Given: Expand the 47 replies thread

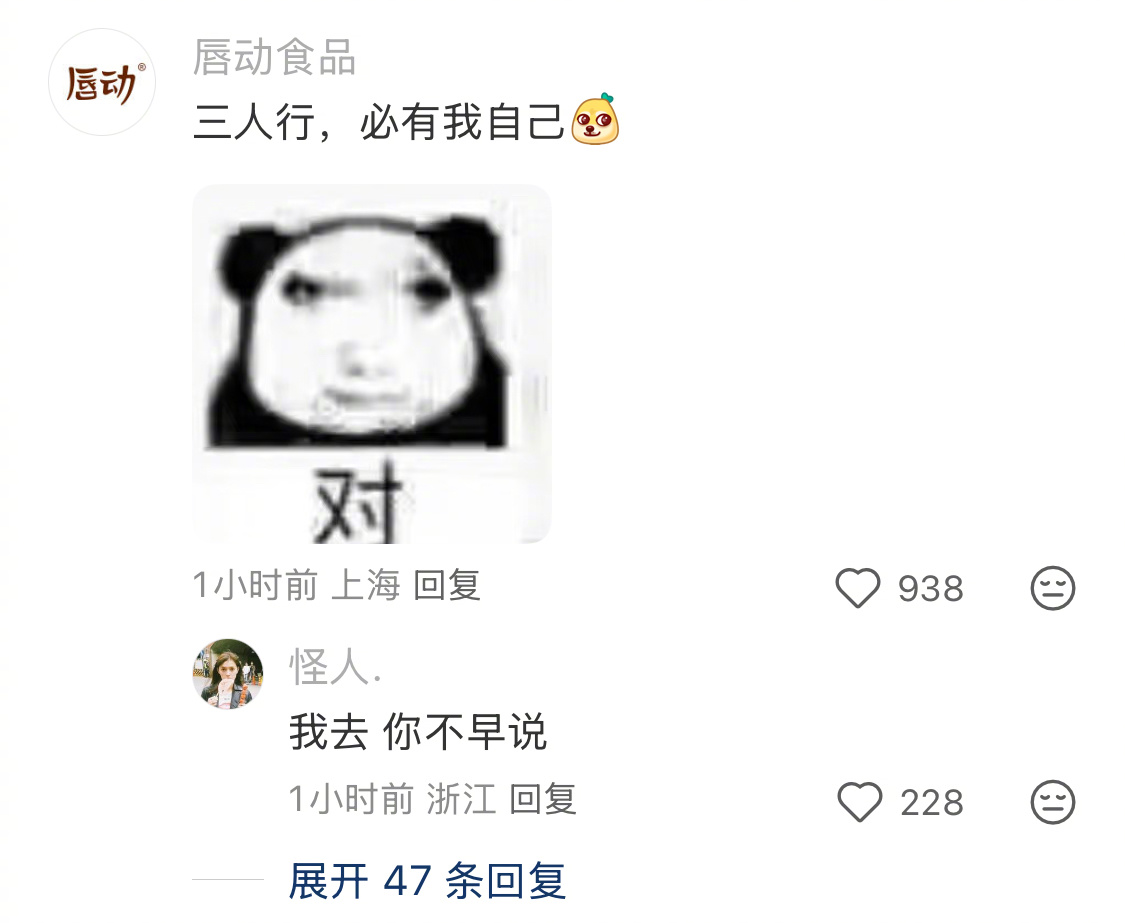Looking at the screenshot, I should click(x=427, y=881).
